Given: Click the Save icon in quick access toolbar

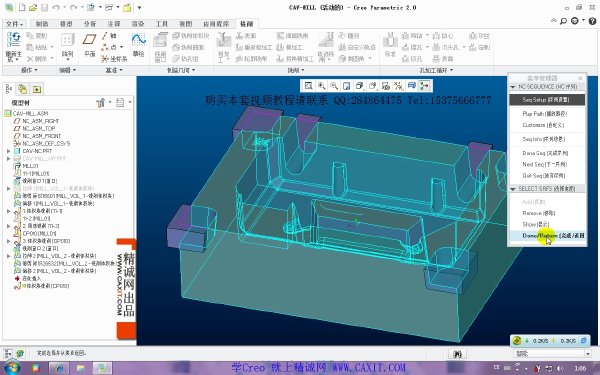Looking at the screenshot, I should tap(44, 7).
